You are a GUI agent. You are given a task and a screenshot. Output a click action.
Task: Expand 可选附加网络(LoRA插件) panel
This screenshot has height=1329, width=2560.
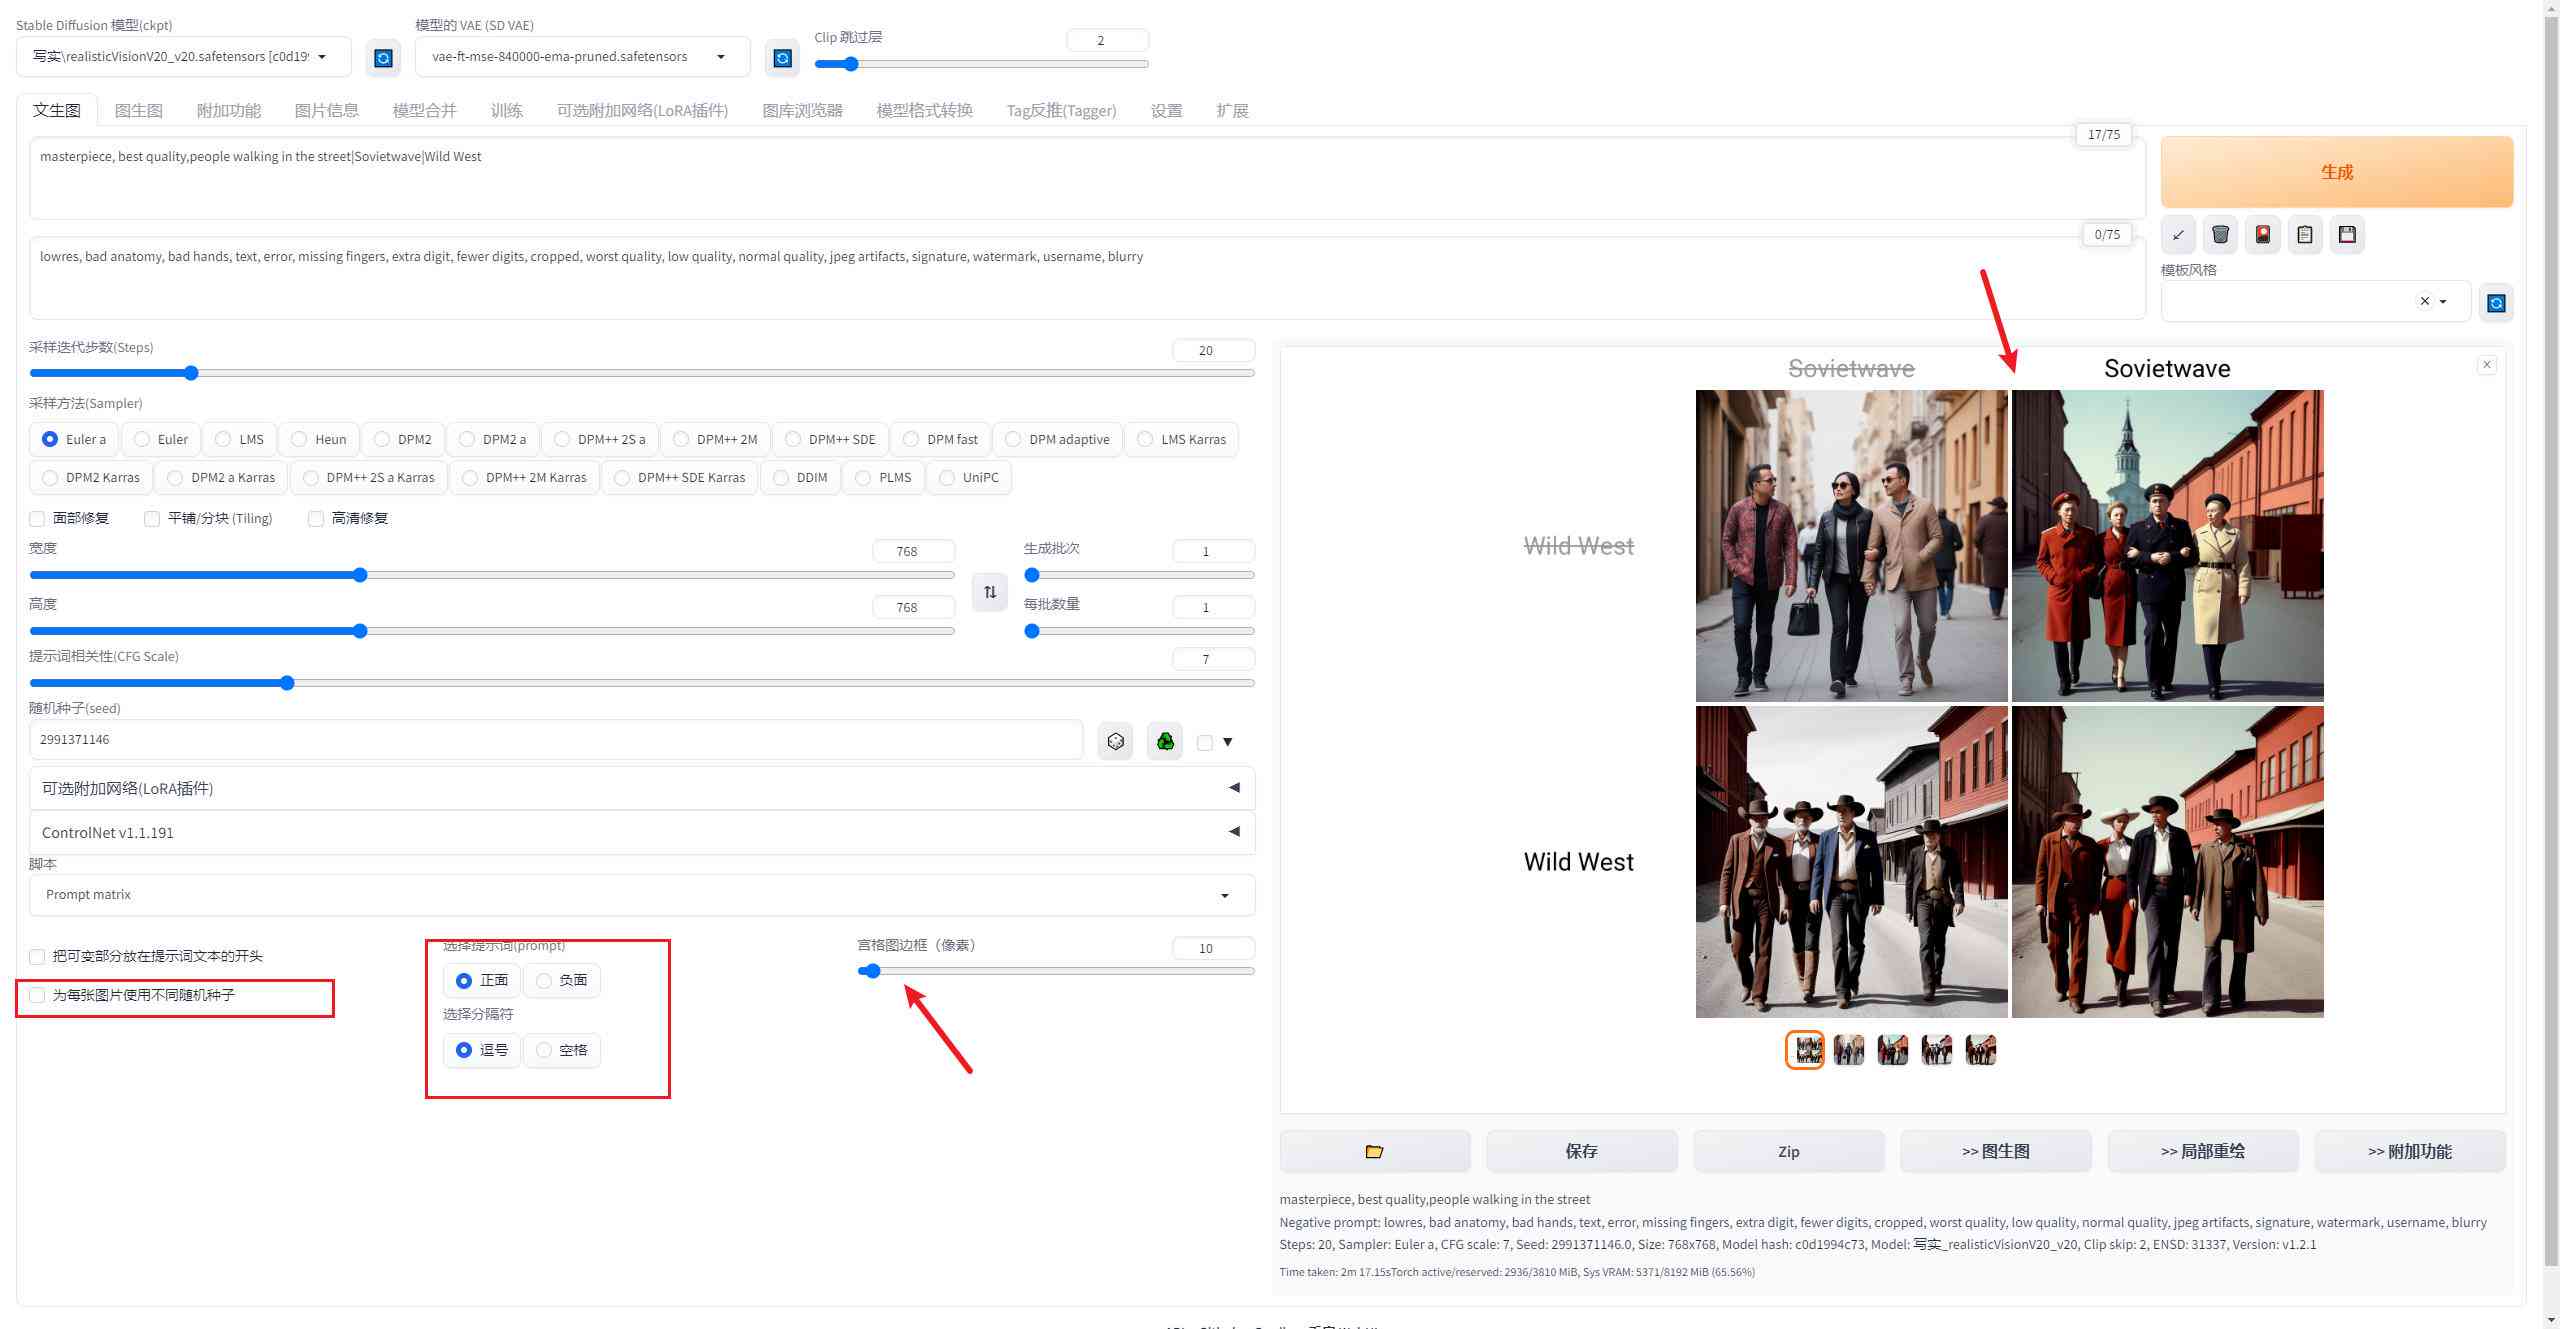click(1231, 787)
